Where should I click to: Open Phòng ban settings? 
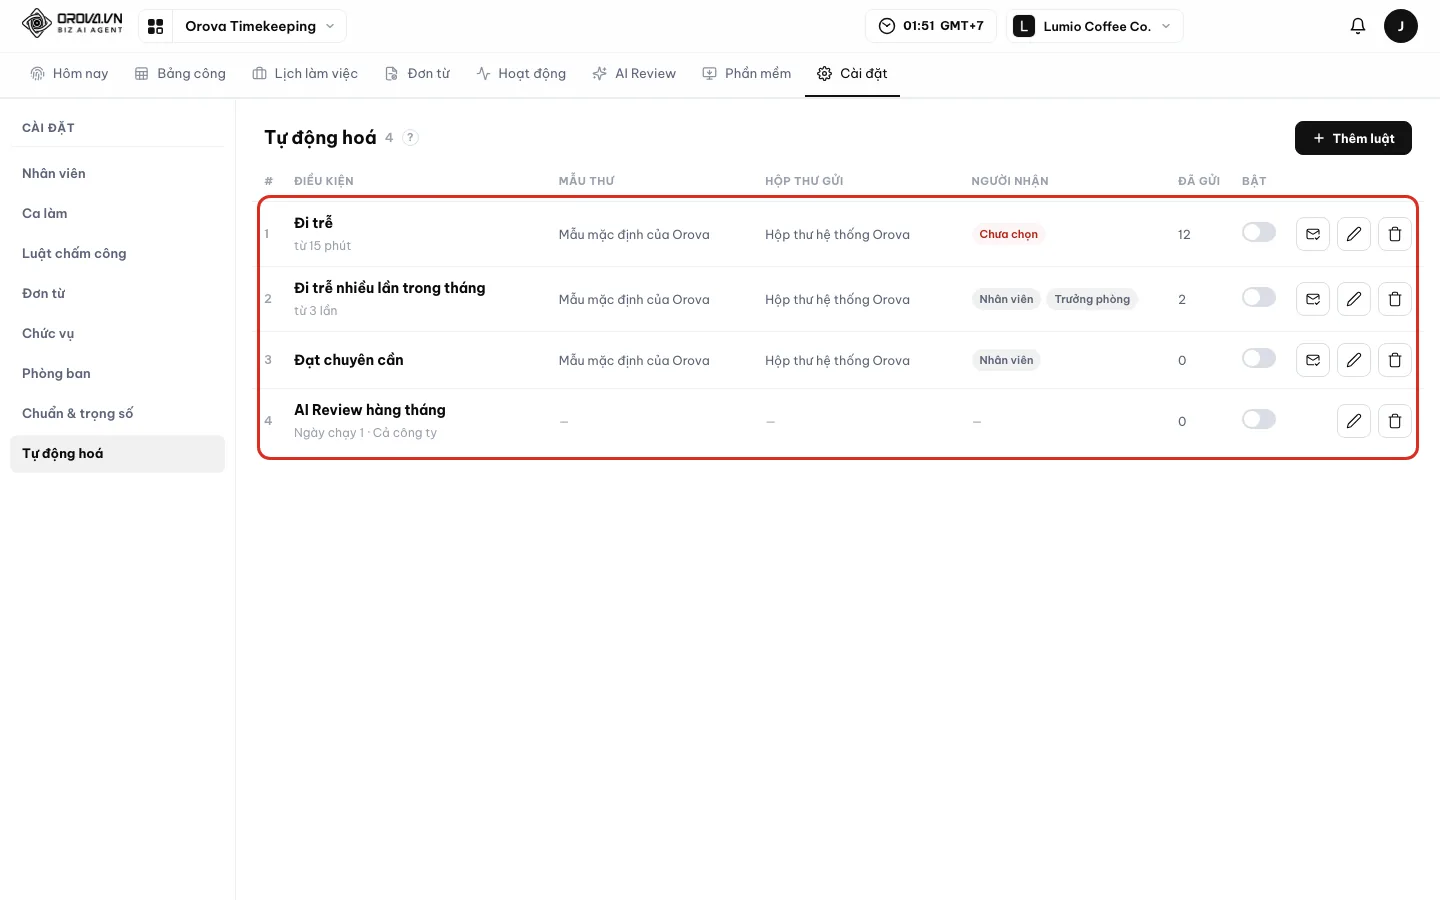117,373
